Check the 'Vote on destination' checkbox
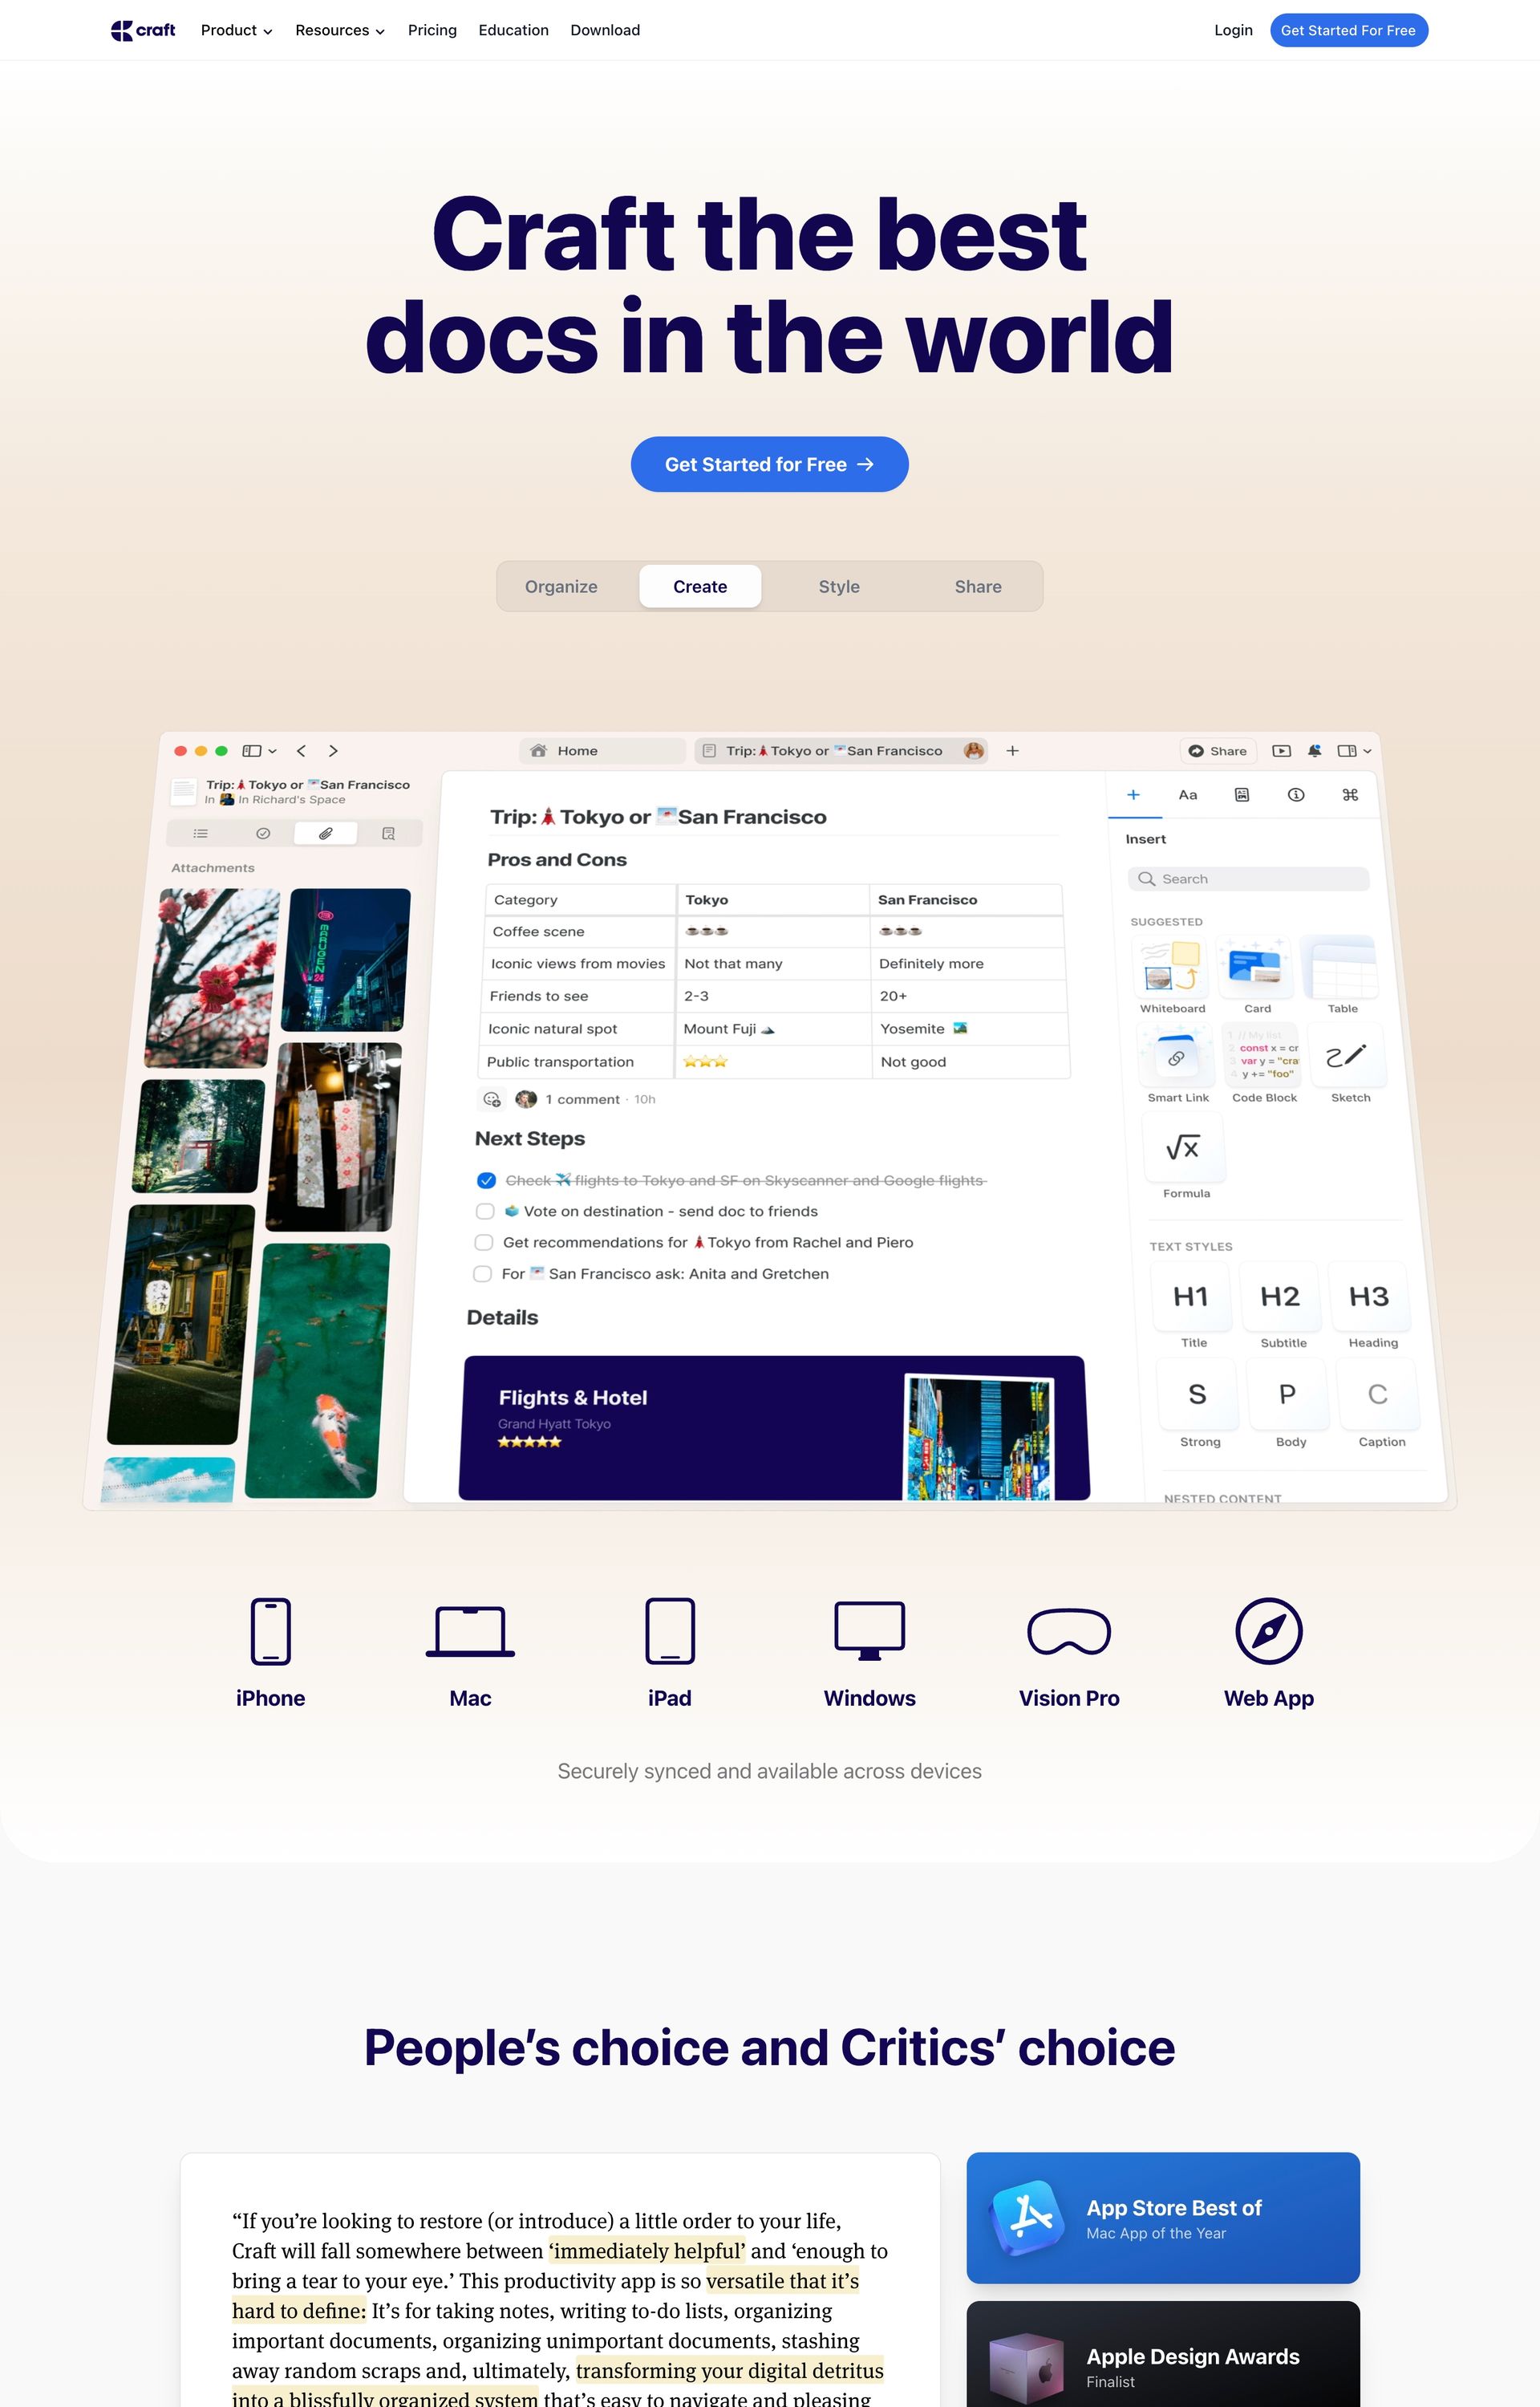The width and height of the screenshot is (1540, 2407). (485, 1211)
